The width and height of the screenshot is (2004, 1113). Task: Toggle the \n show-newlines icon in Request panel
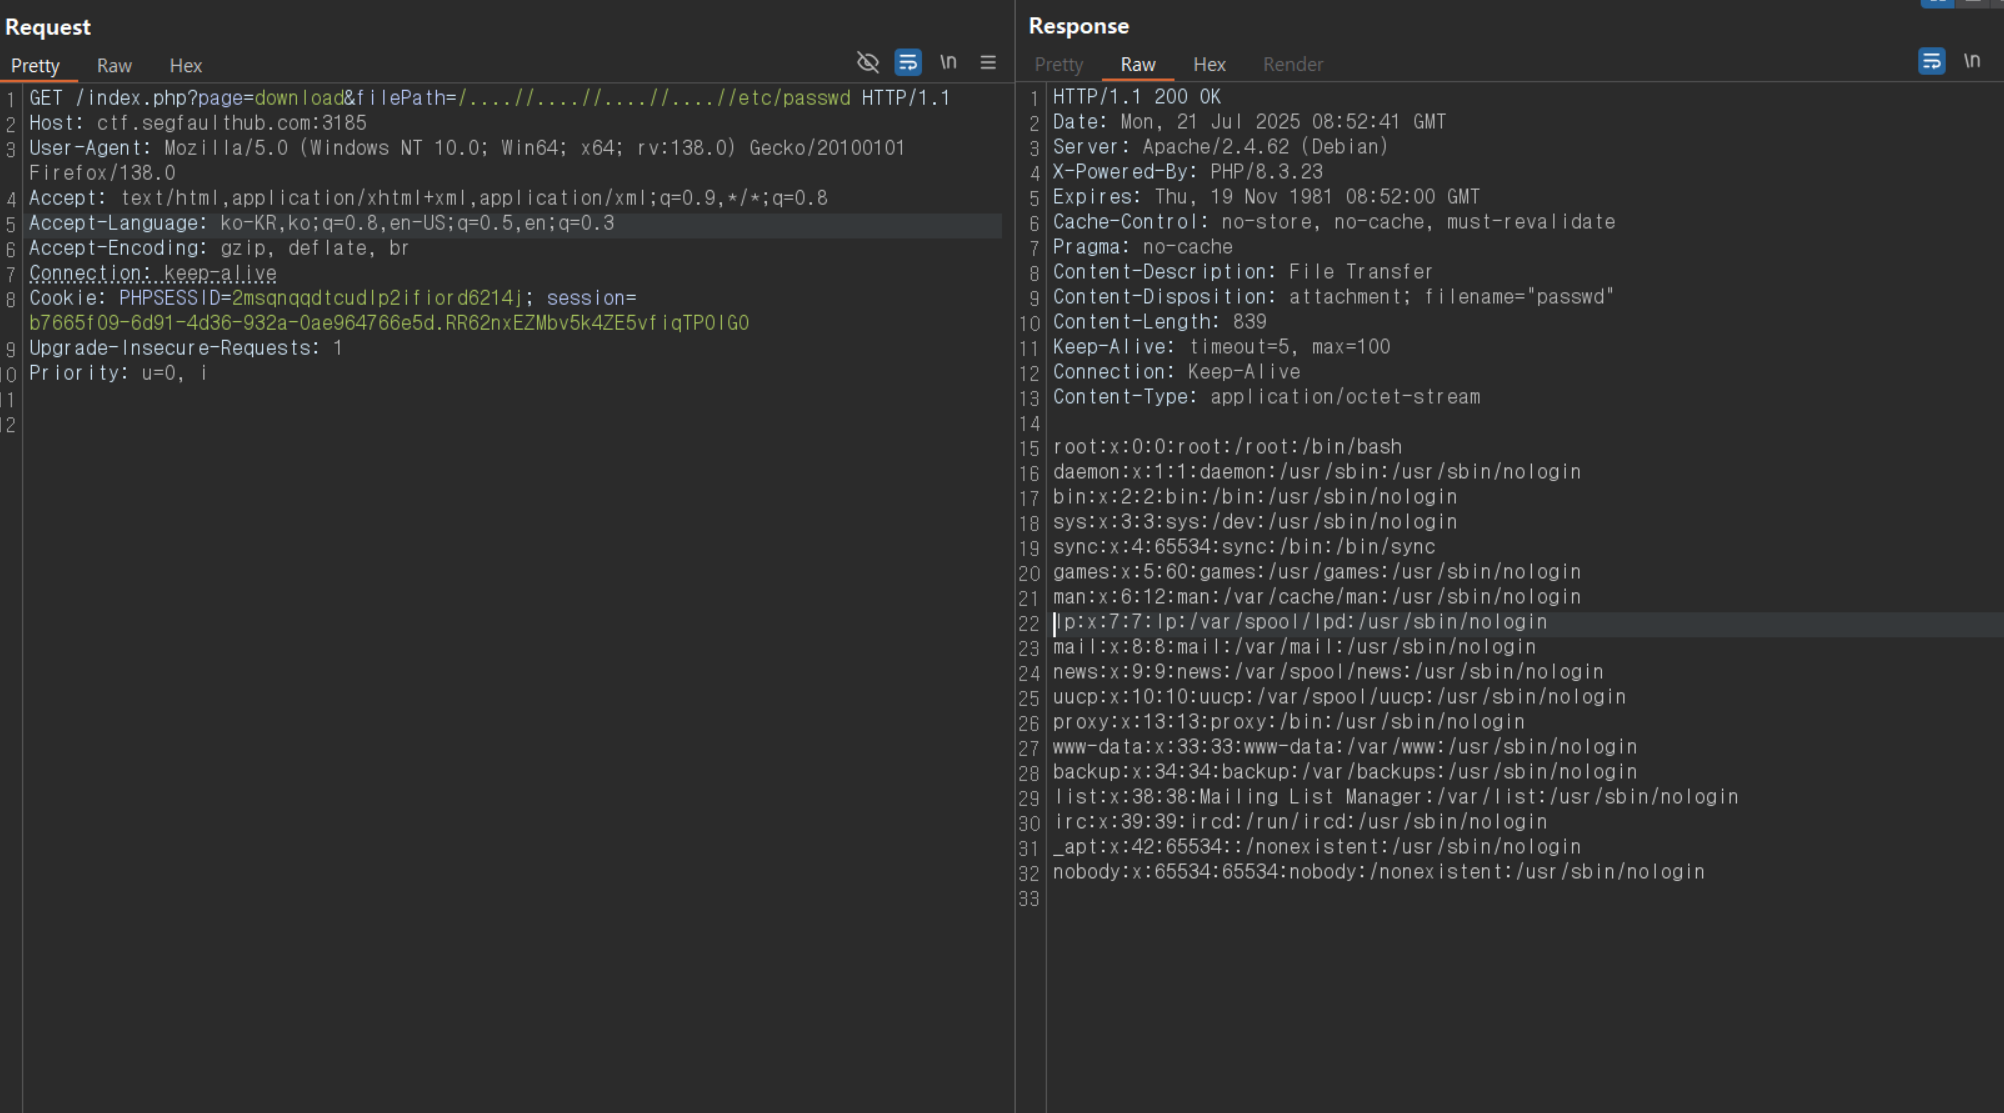coord(948,62)
